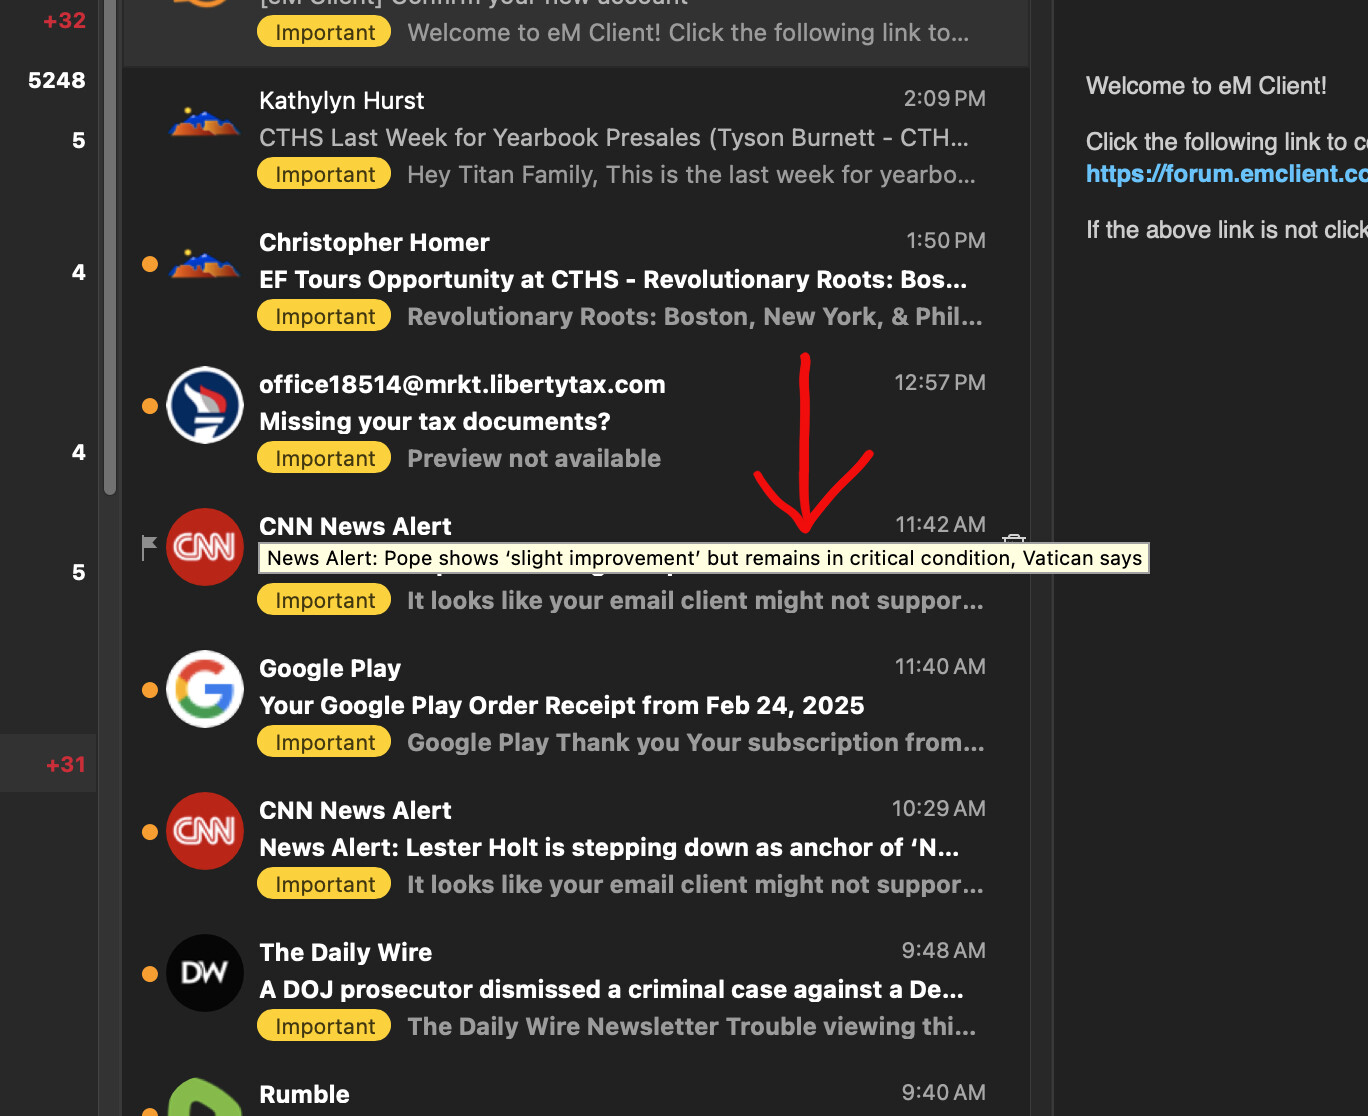Click The Daily Wire DW avatar

coord(205,973)
